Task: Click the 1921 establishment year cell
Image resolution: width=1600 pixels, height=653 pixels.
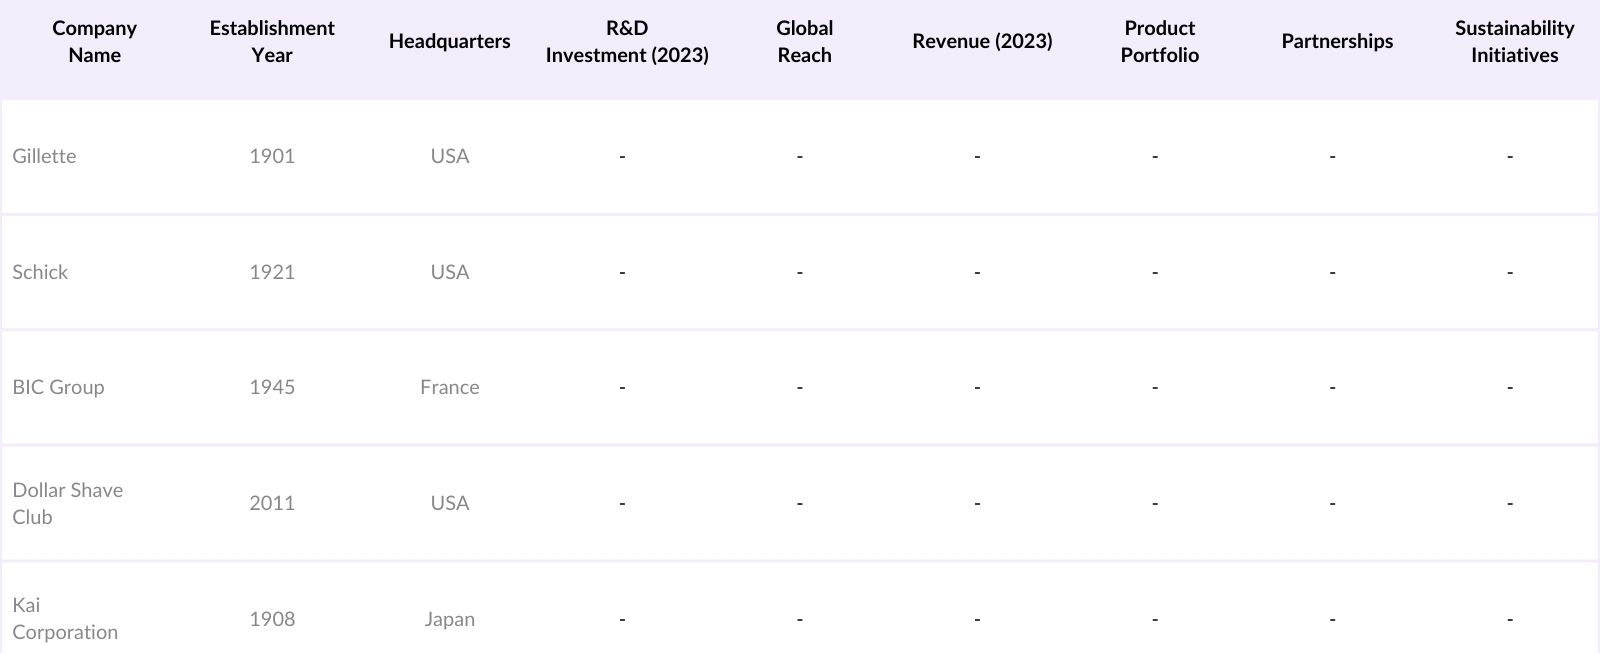Action: (x=272, y=272)
